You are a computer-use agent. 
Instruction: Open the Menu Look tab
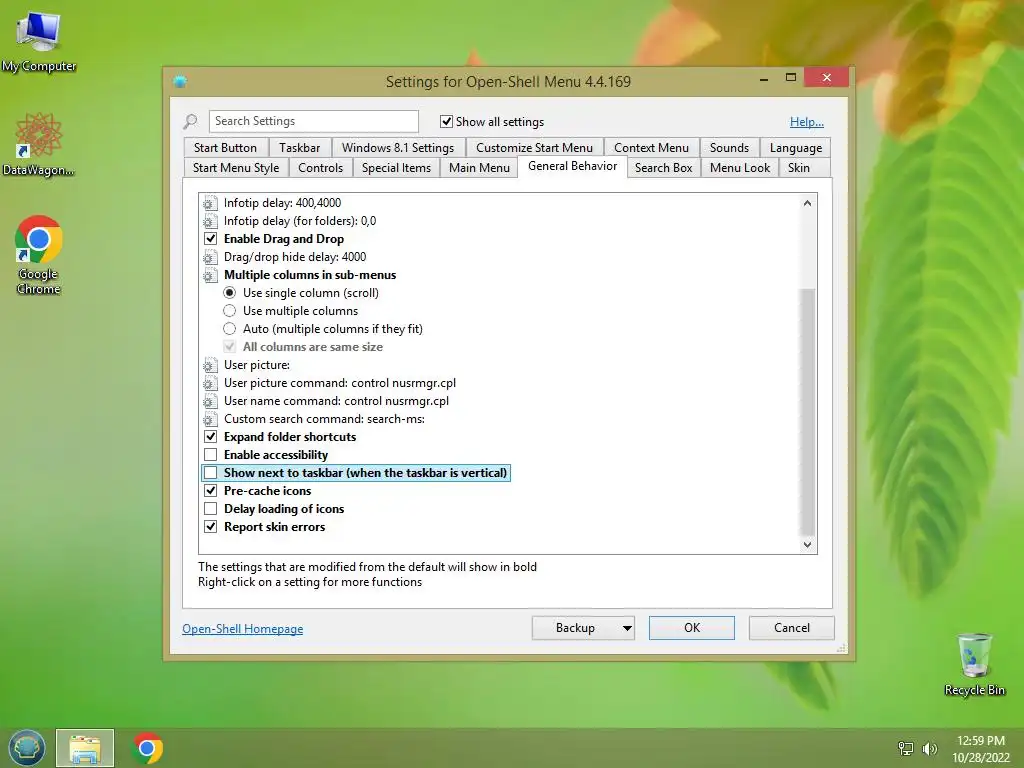(740, 168)
